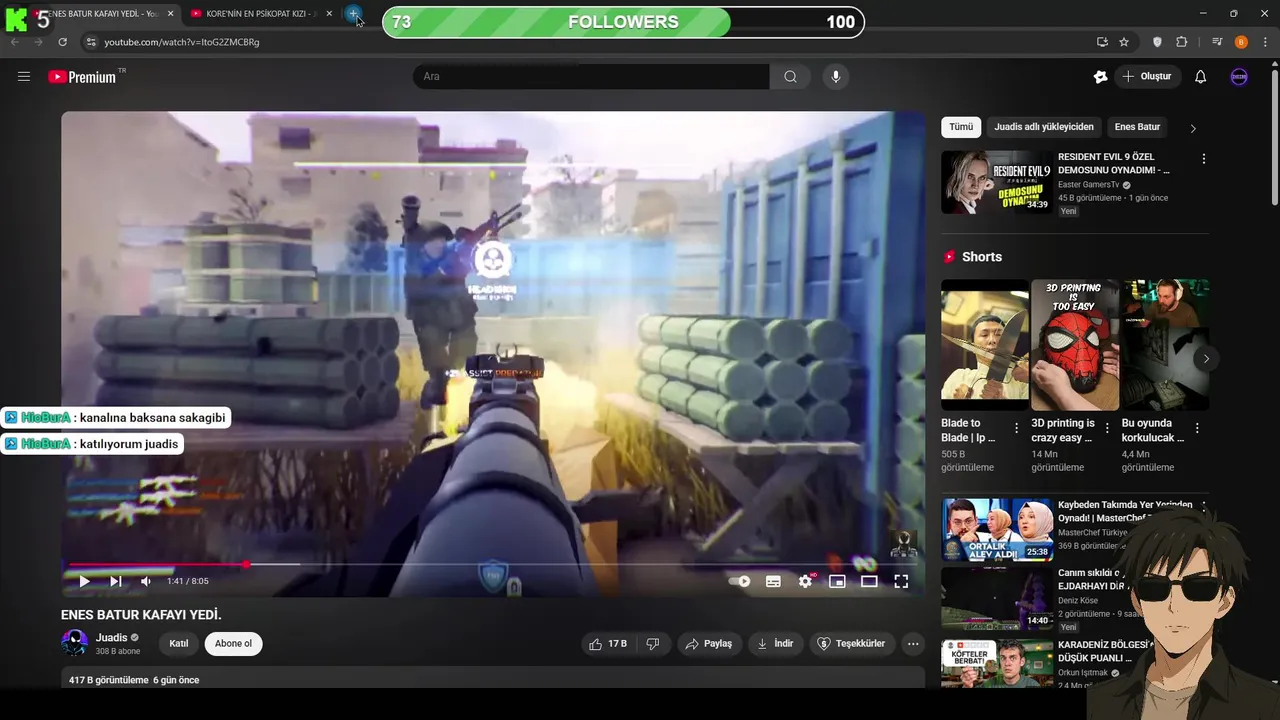Viewport: 1280px width, 720px height.
Task: Open MasterChef Türkiye video thumbnail
Action: point(997,530)
